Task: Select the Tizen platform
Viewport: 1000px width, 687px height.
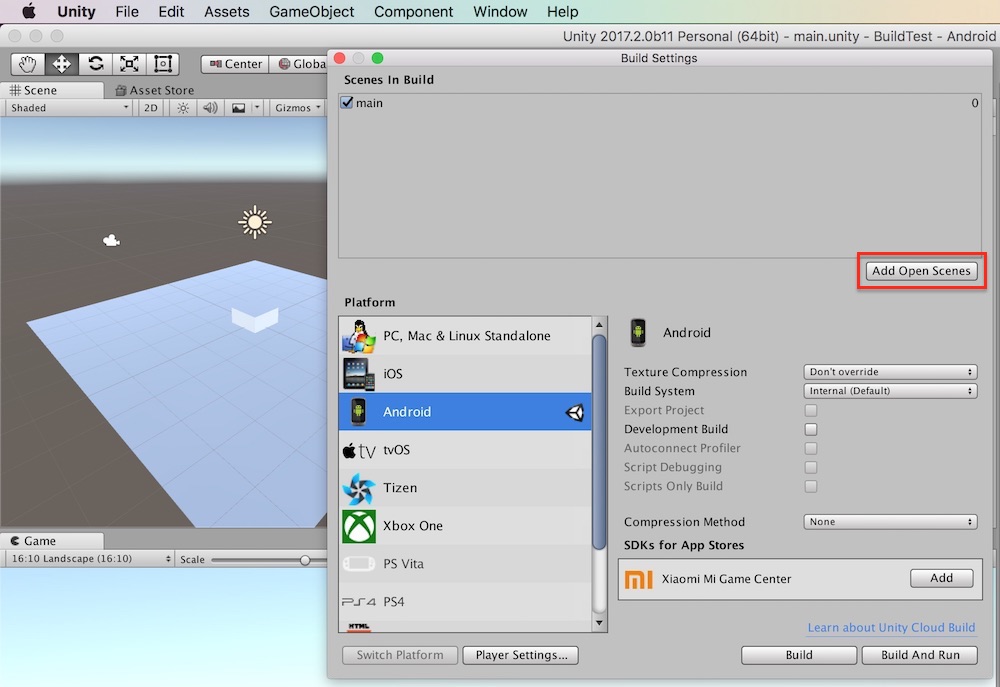Action: pyautogui.click(x=465, y=488)
